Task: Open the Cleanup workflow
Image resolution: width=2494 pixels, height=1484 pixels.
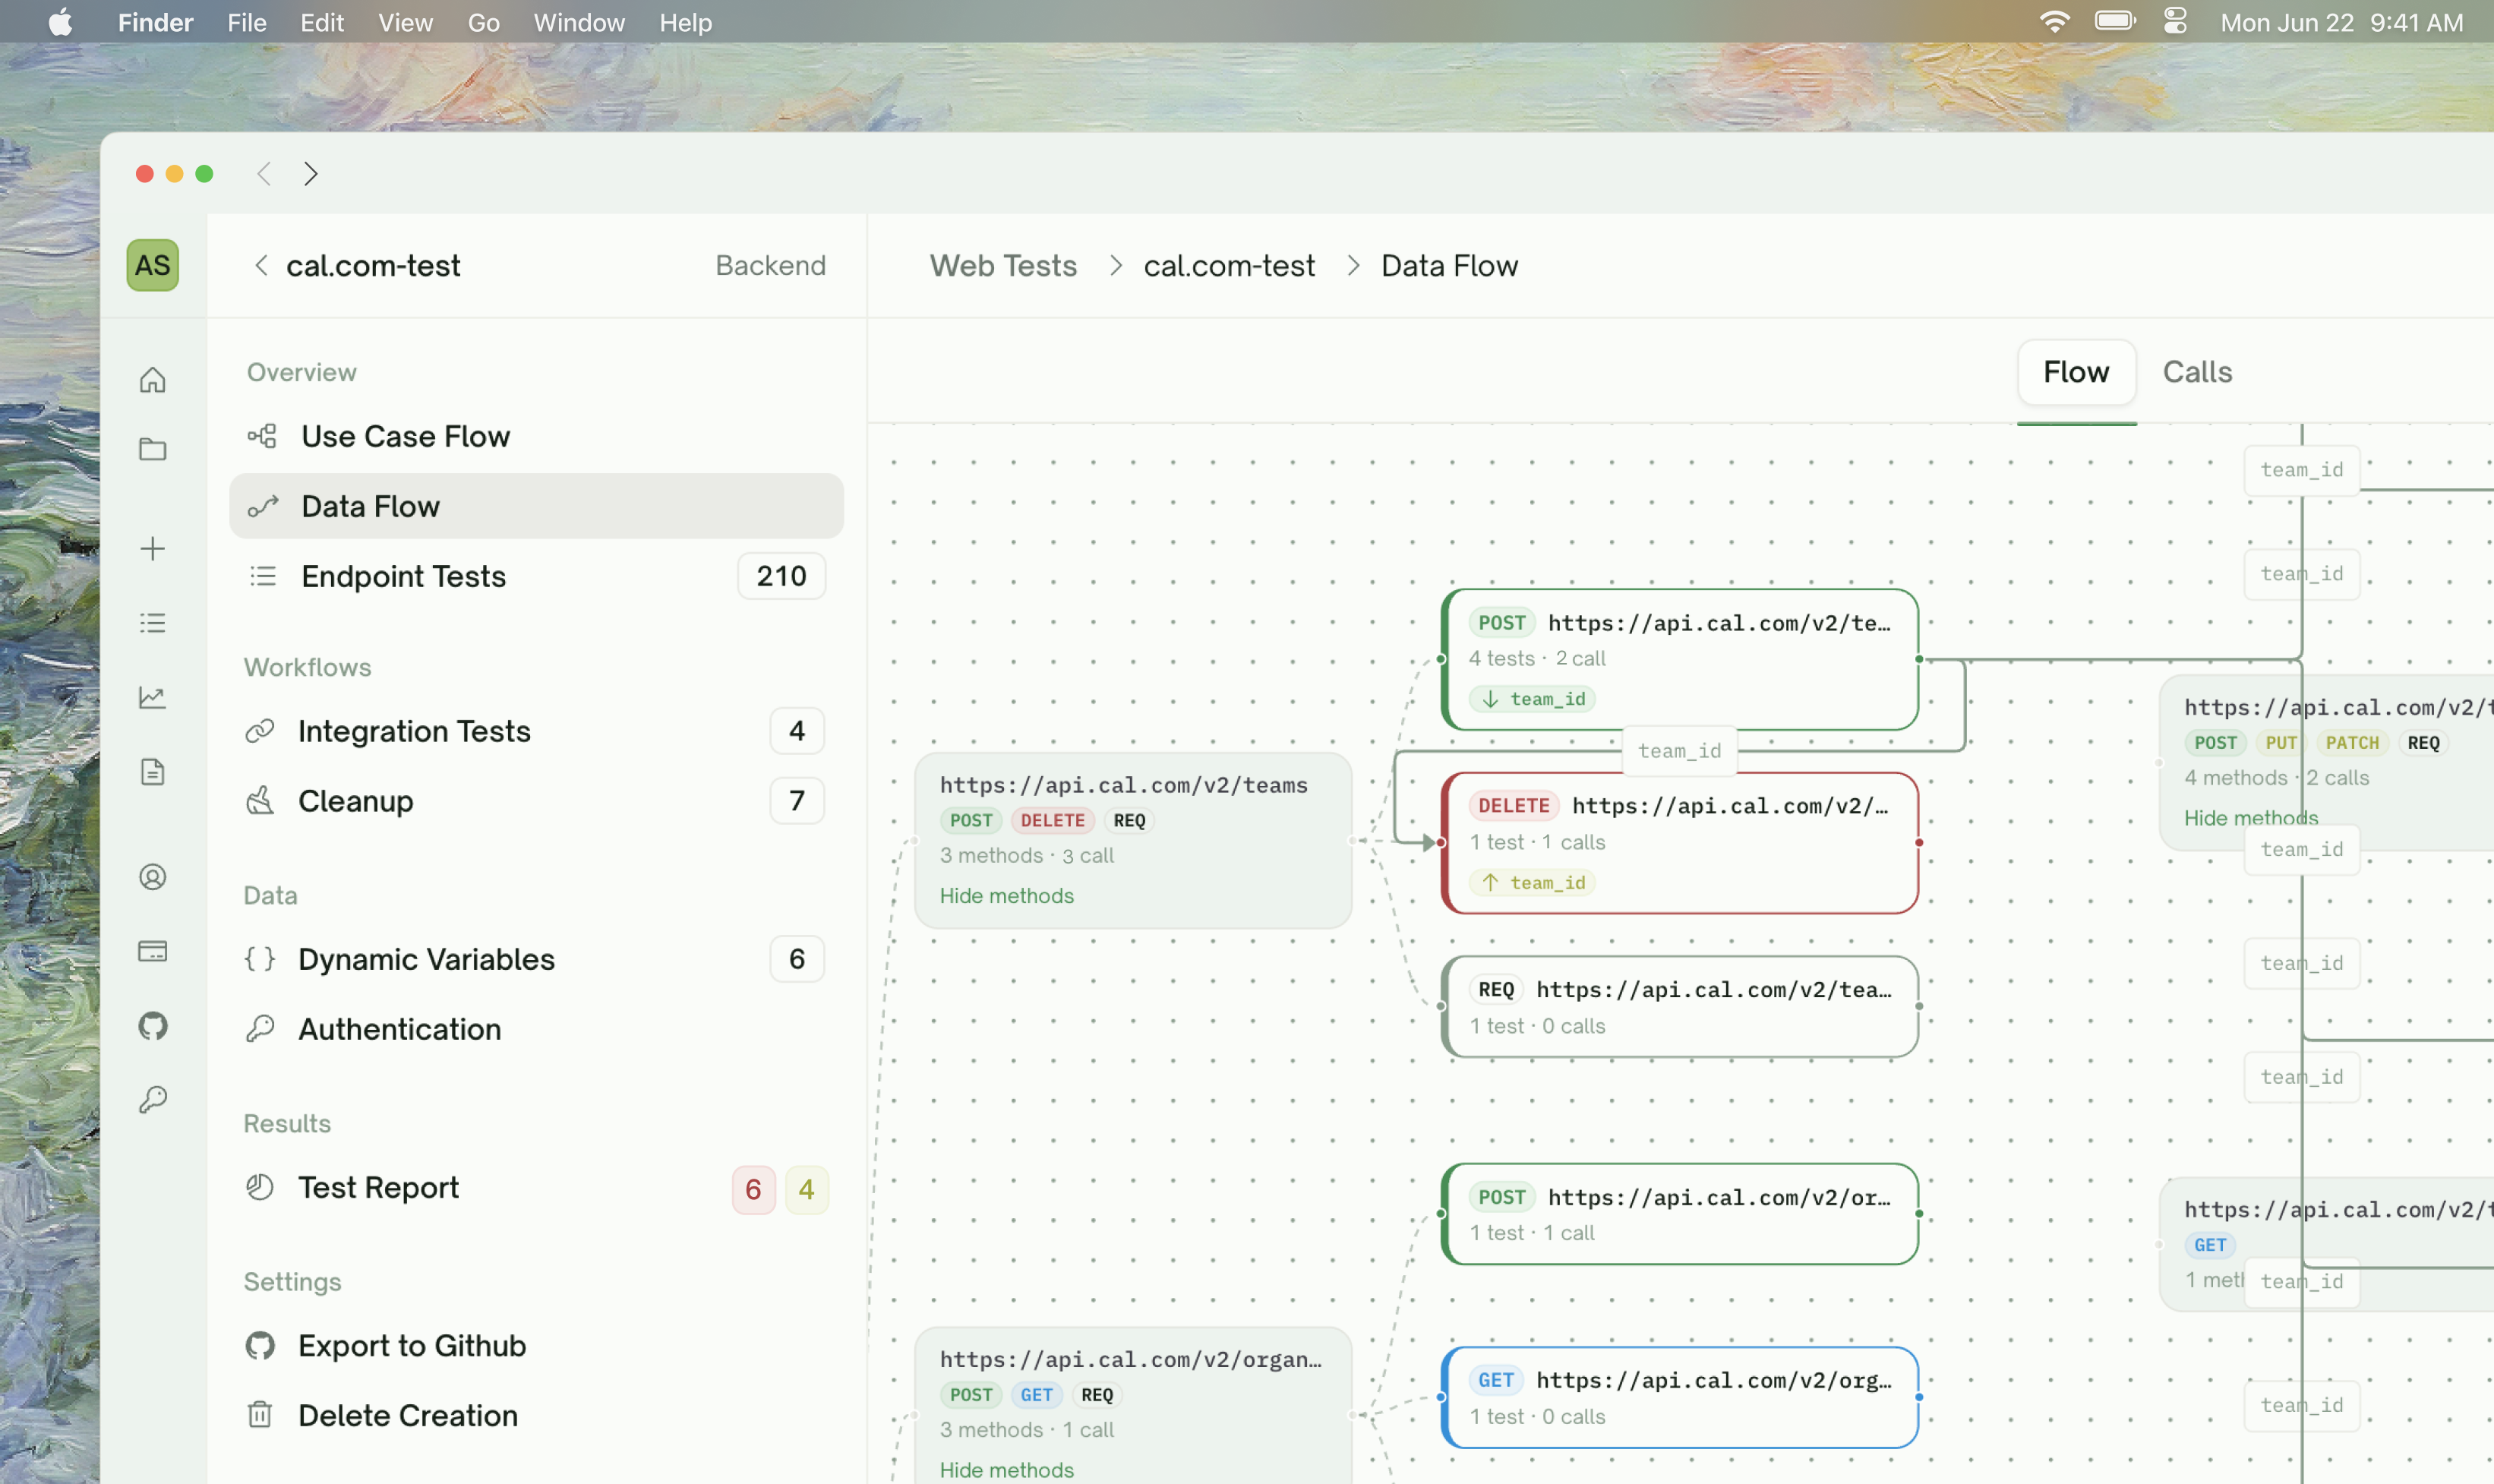Action: coord(536,801)
